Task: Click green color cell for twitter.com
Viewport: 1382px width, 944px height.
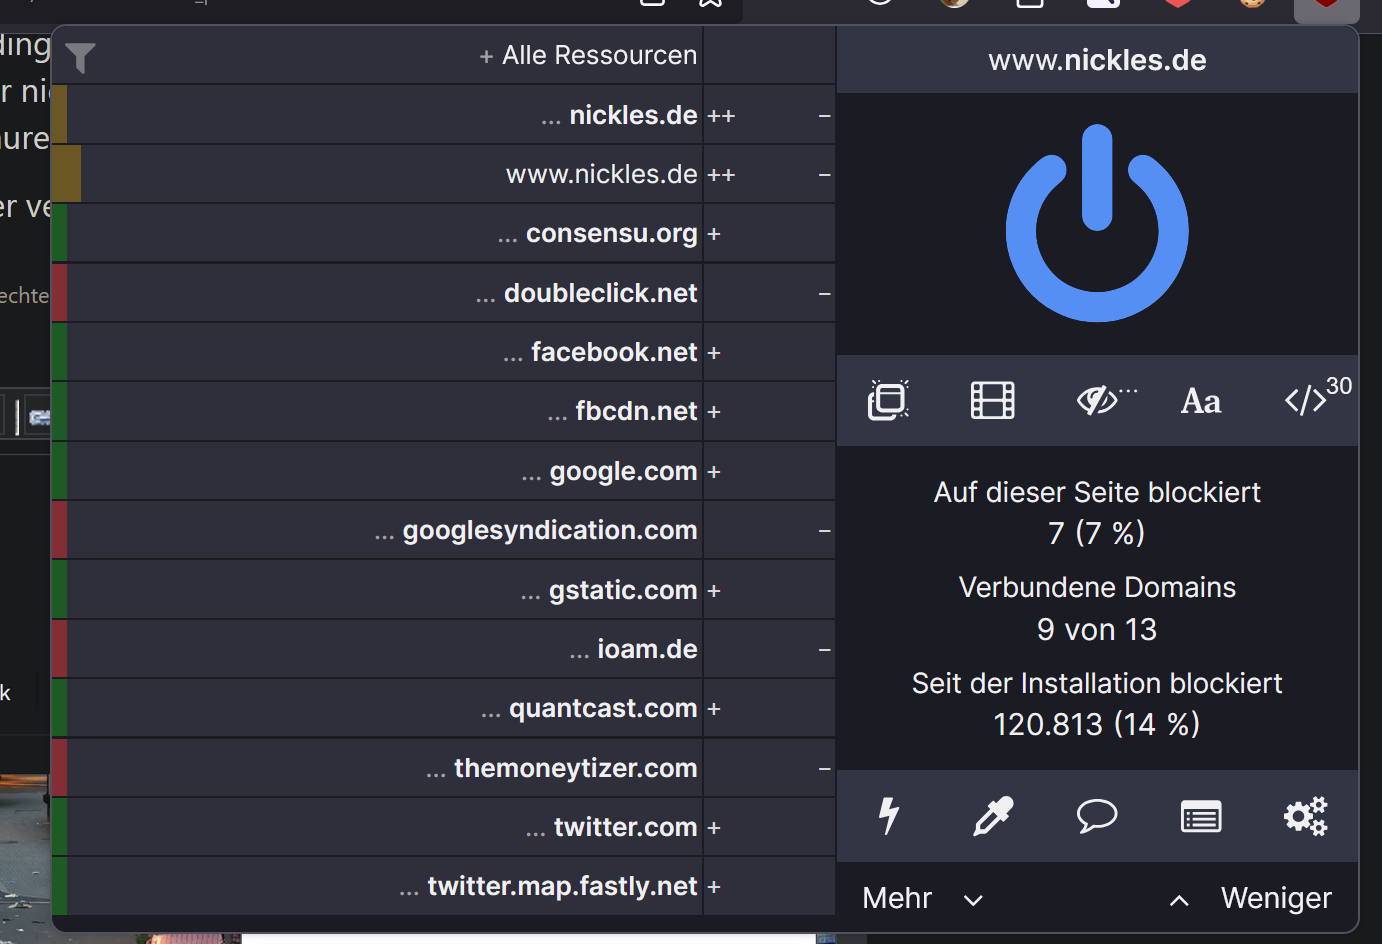Action: 59,827
